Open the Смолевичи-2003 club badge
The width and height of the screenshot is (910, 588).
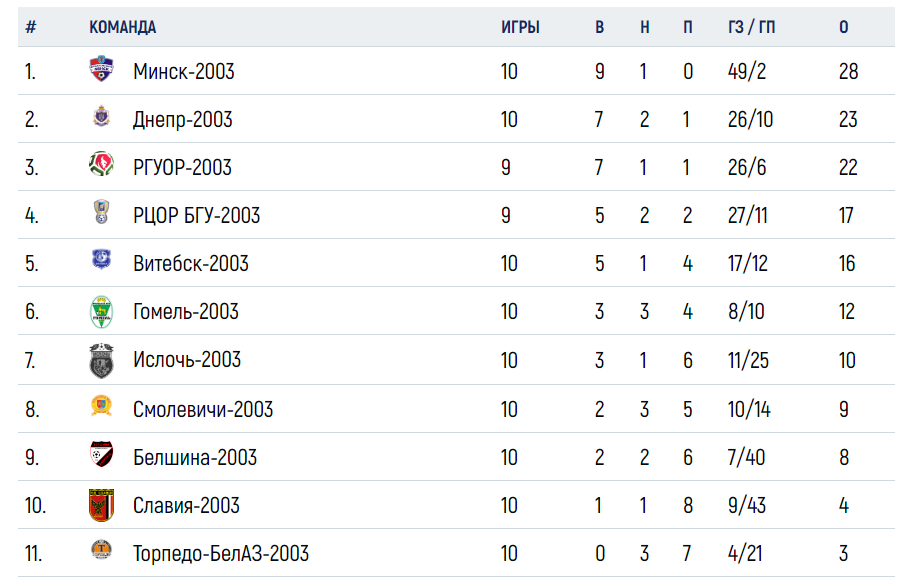[x=102, y=405]
